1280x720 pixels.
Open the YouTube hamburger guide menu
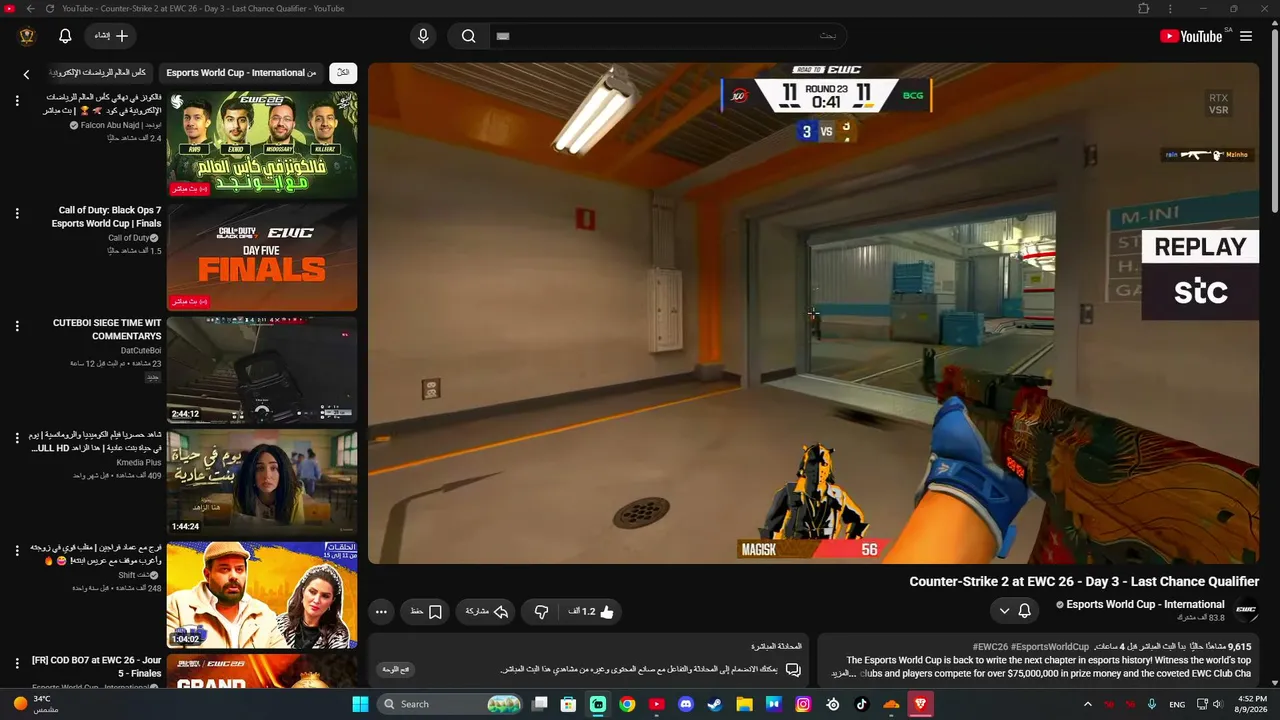1246,36
